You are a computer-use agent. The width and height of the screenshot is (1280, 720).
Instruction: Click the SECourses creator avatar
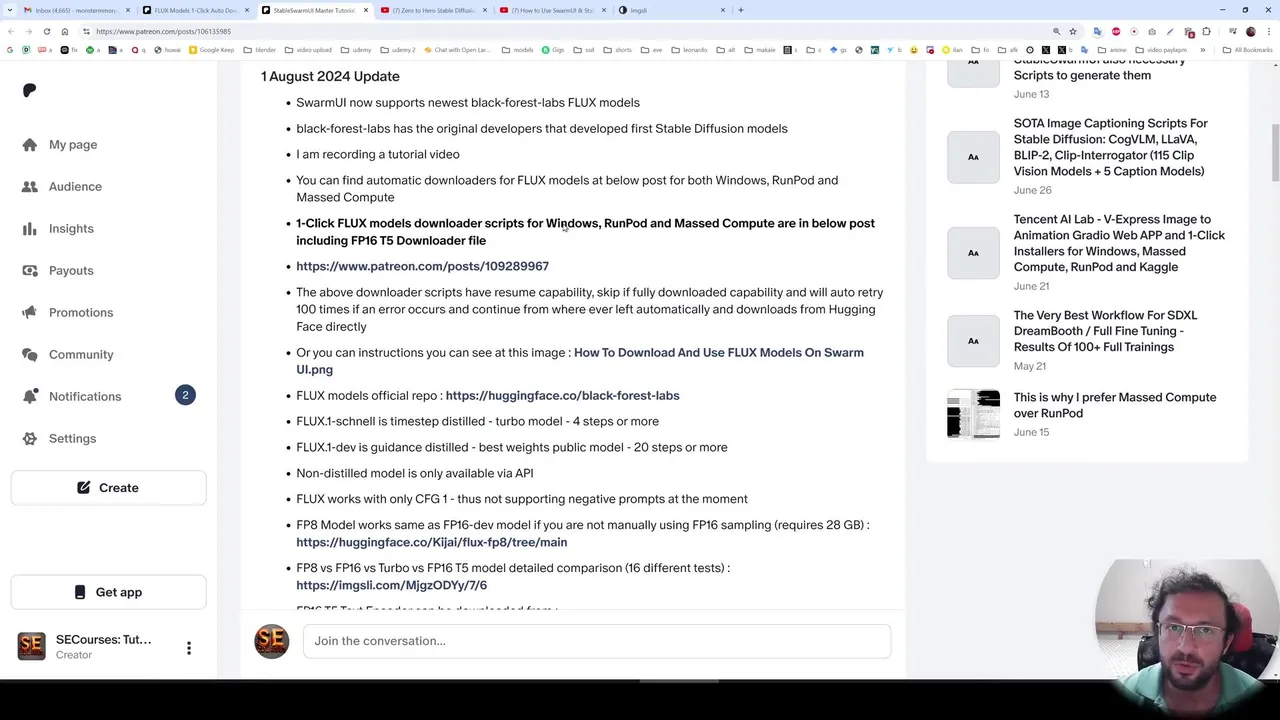[31, 646]
